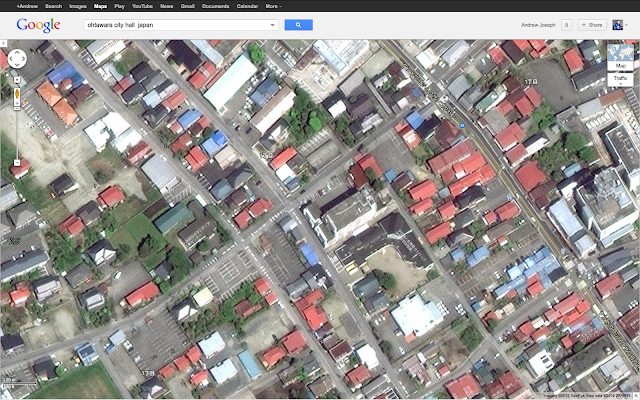Click the zoom out minus button

tap(17, 163)
